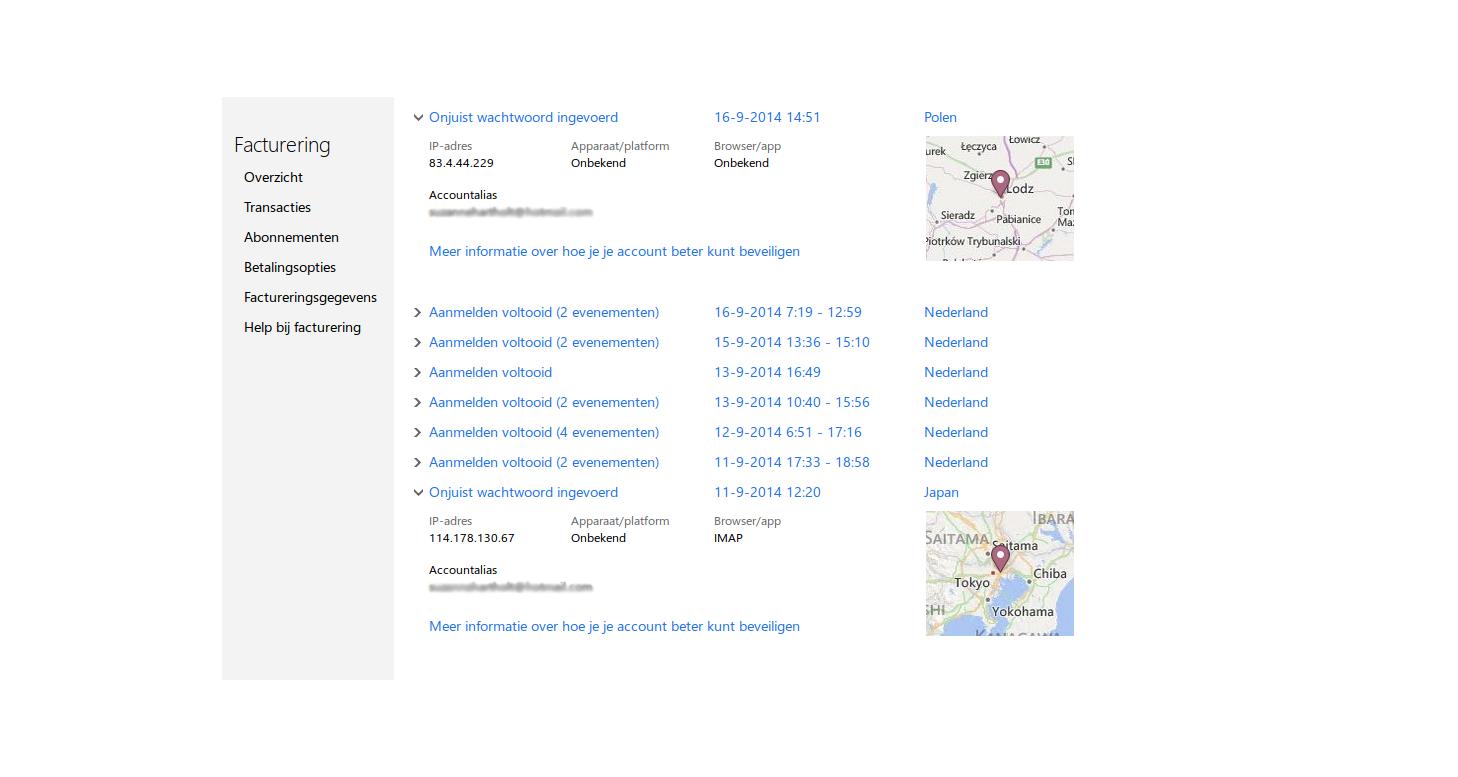This screenshot has width=1458, height=777.
Task: Expand the 16-9-2014 7:19 sign-in entry
Action: pyautogui.click(x=419, y=313)
